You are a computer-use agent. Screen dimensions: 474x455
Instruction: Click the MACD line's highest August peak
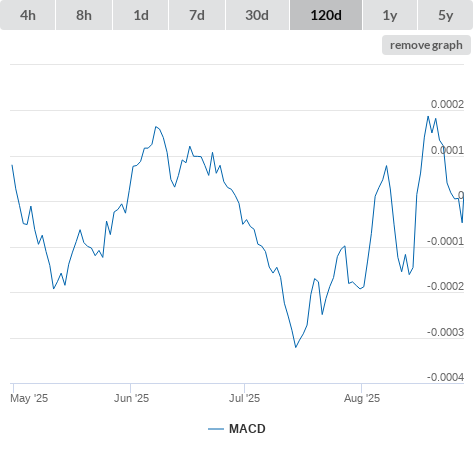(x=428, y=116)
